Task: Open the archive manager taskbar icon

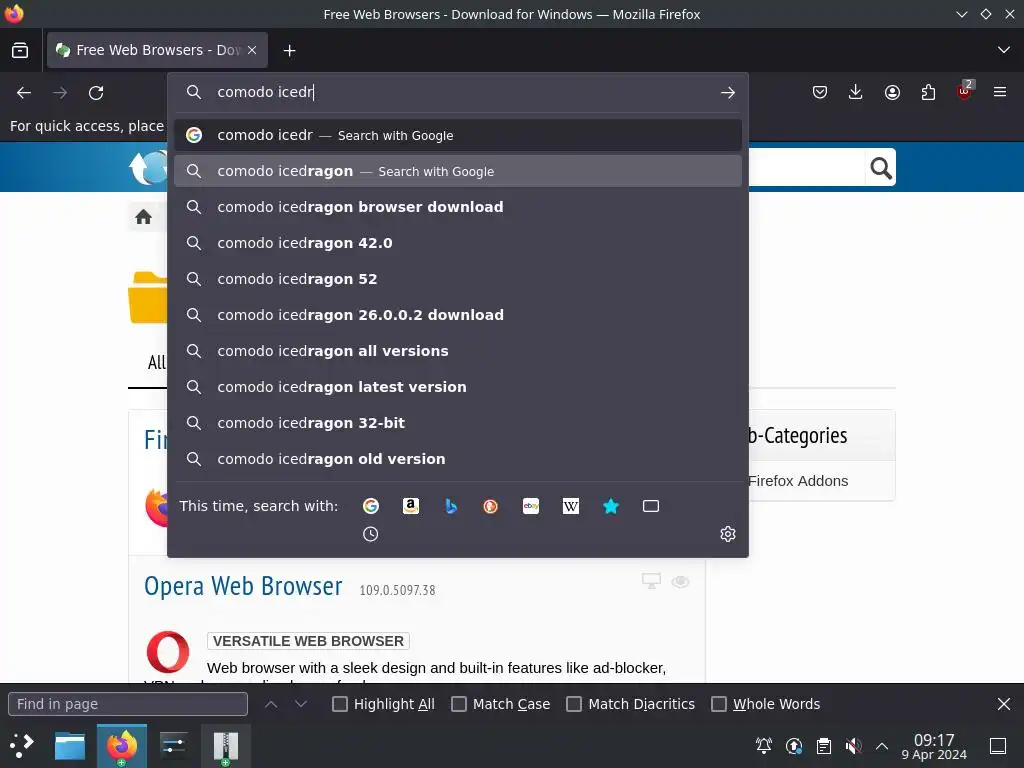Action: (226, 746)
